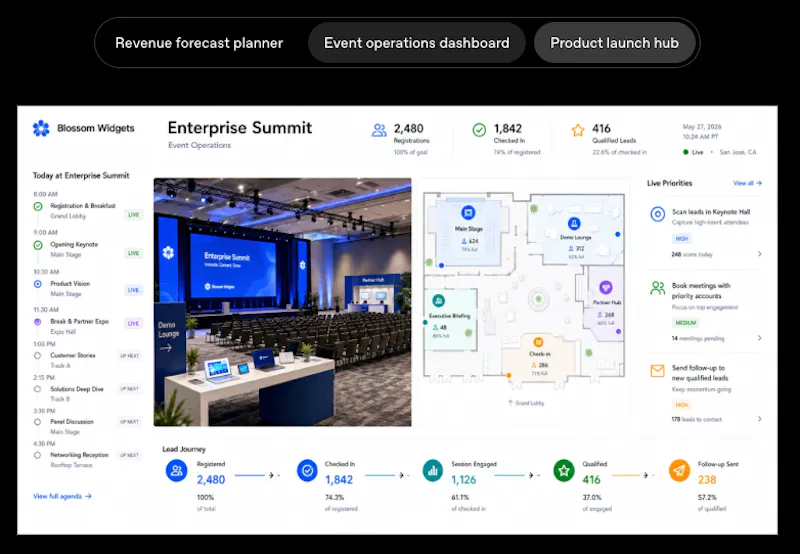Click the Partner Hub icon on floor map
The width and height of the screenshot is (800, 554).
(x=606, y=288)
